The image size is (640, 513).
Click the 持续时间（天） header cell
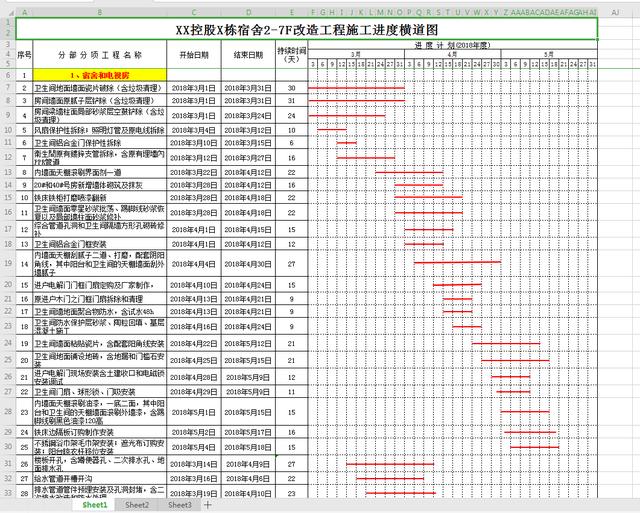[x=292, y=54]
